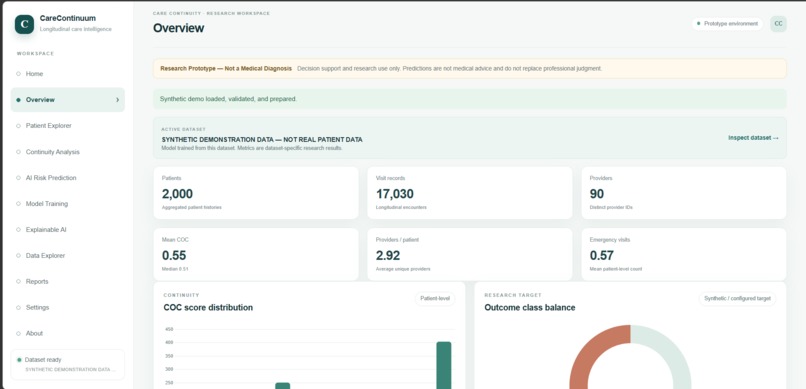Click the Overview chevron arrow
Screen dimensions: 806x389
tap(117, 100)
